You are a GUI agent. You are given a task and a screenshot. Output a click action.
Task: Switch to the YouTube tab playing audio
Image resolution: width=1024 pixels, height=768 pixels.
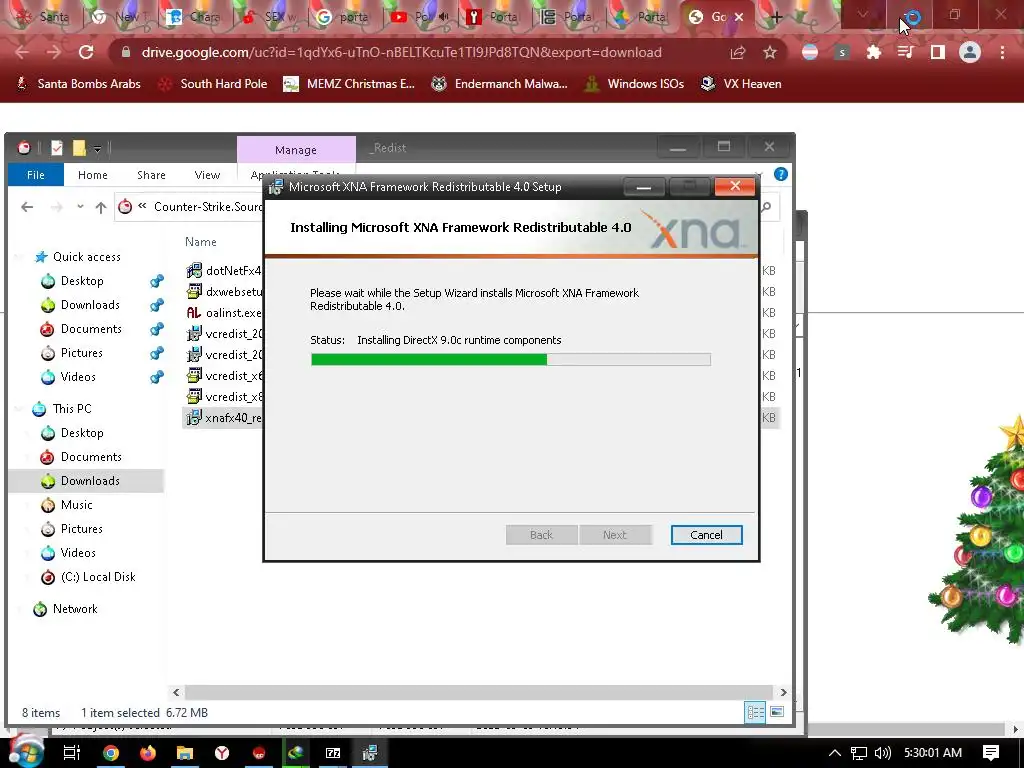(x=420, y=17)
